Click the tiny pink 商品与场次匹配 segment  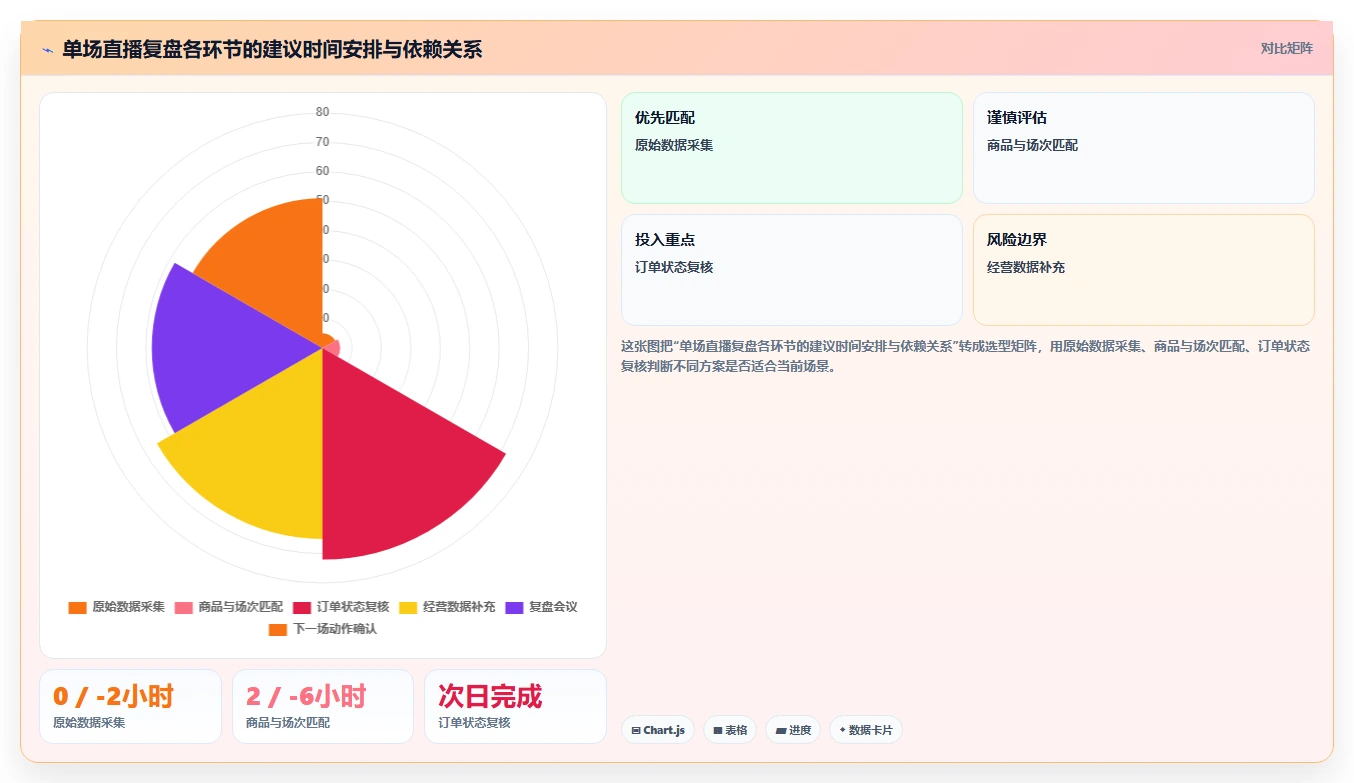tap(335, 349)
